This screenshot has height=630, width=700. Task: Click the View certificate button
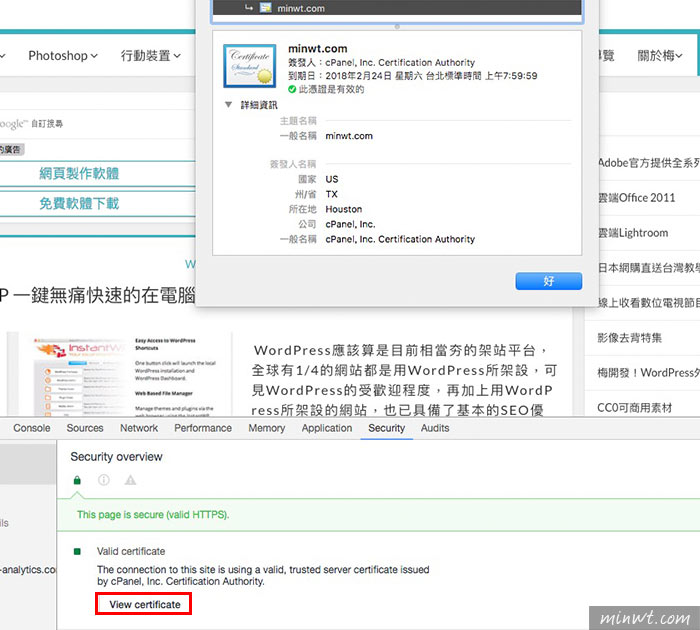pos(144,604)
